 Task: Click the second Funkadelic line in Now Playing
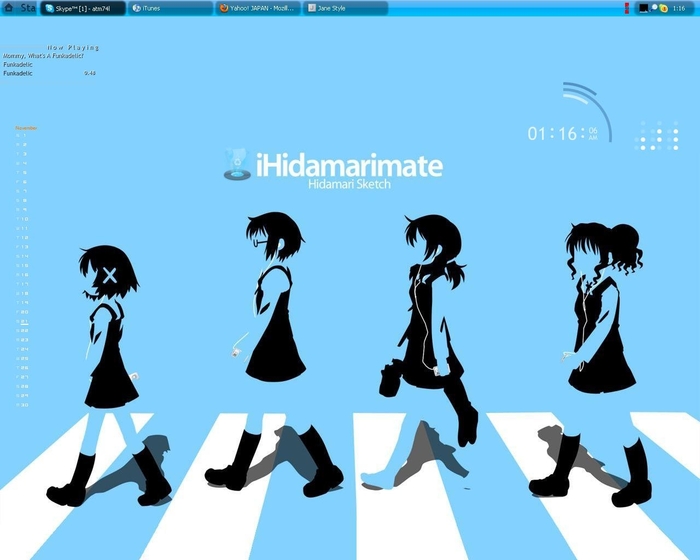click(x=18, y=73)
